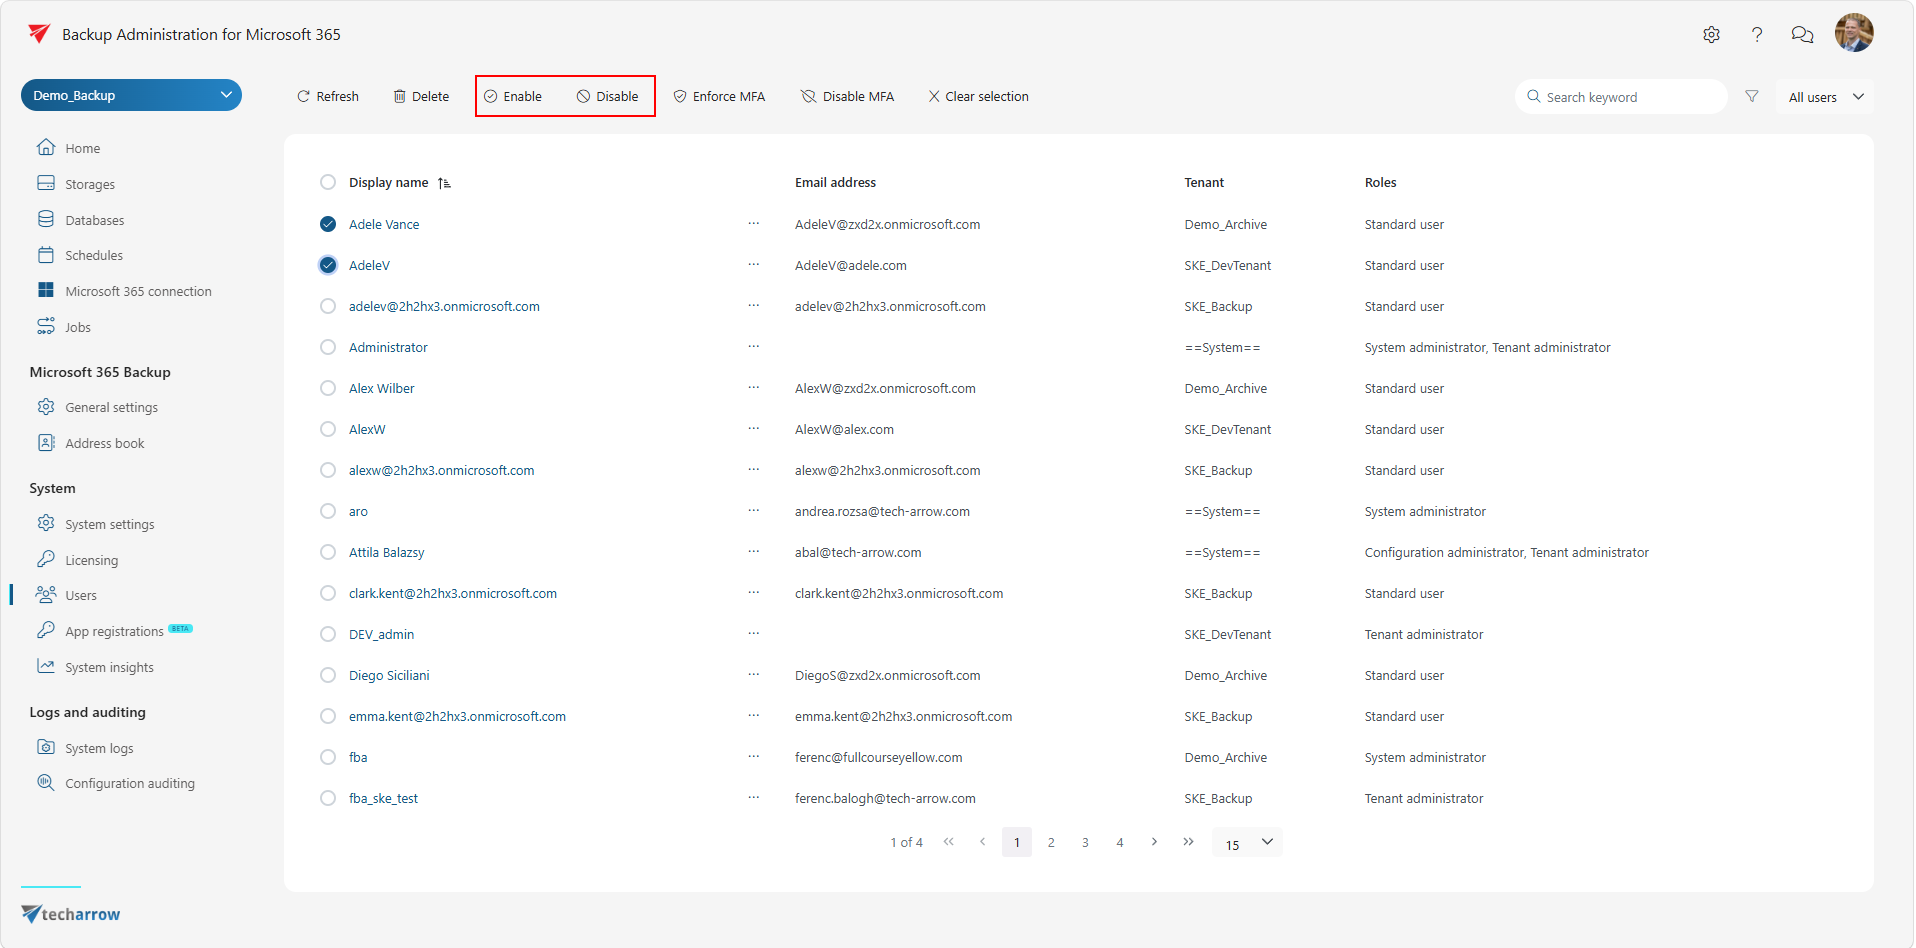Click the Address book icon
This screenshot has height=948, width=1916.
pyautogui.click(x=46, y=443)
